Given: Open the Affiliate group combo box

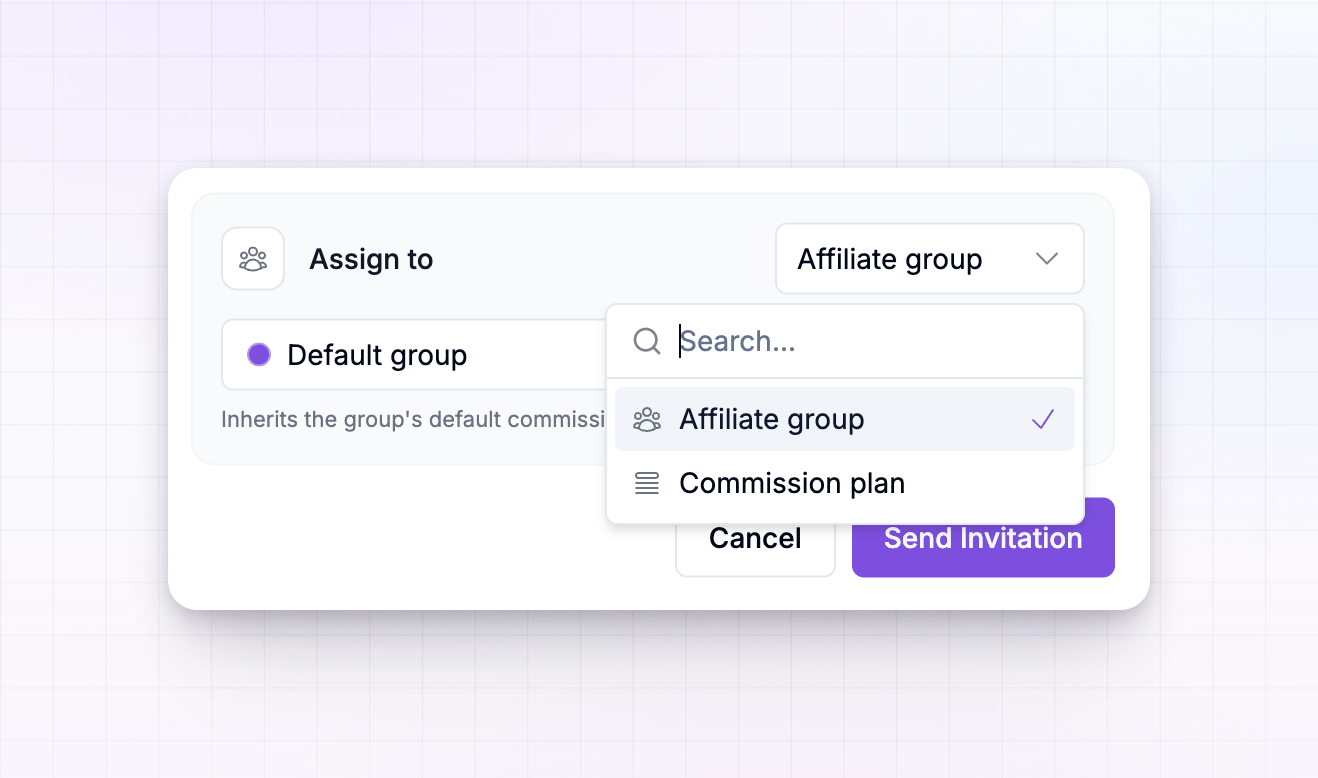Looking at the screenshot, I should click(930, 259).
